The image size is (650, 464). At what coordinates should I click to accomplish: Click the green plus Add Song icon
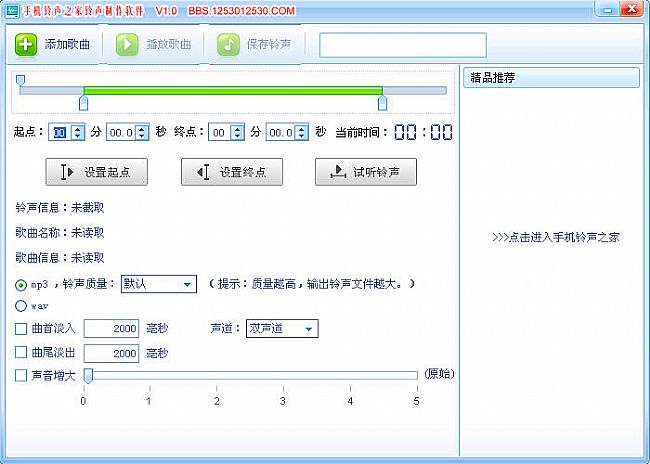[26, 44]
